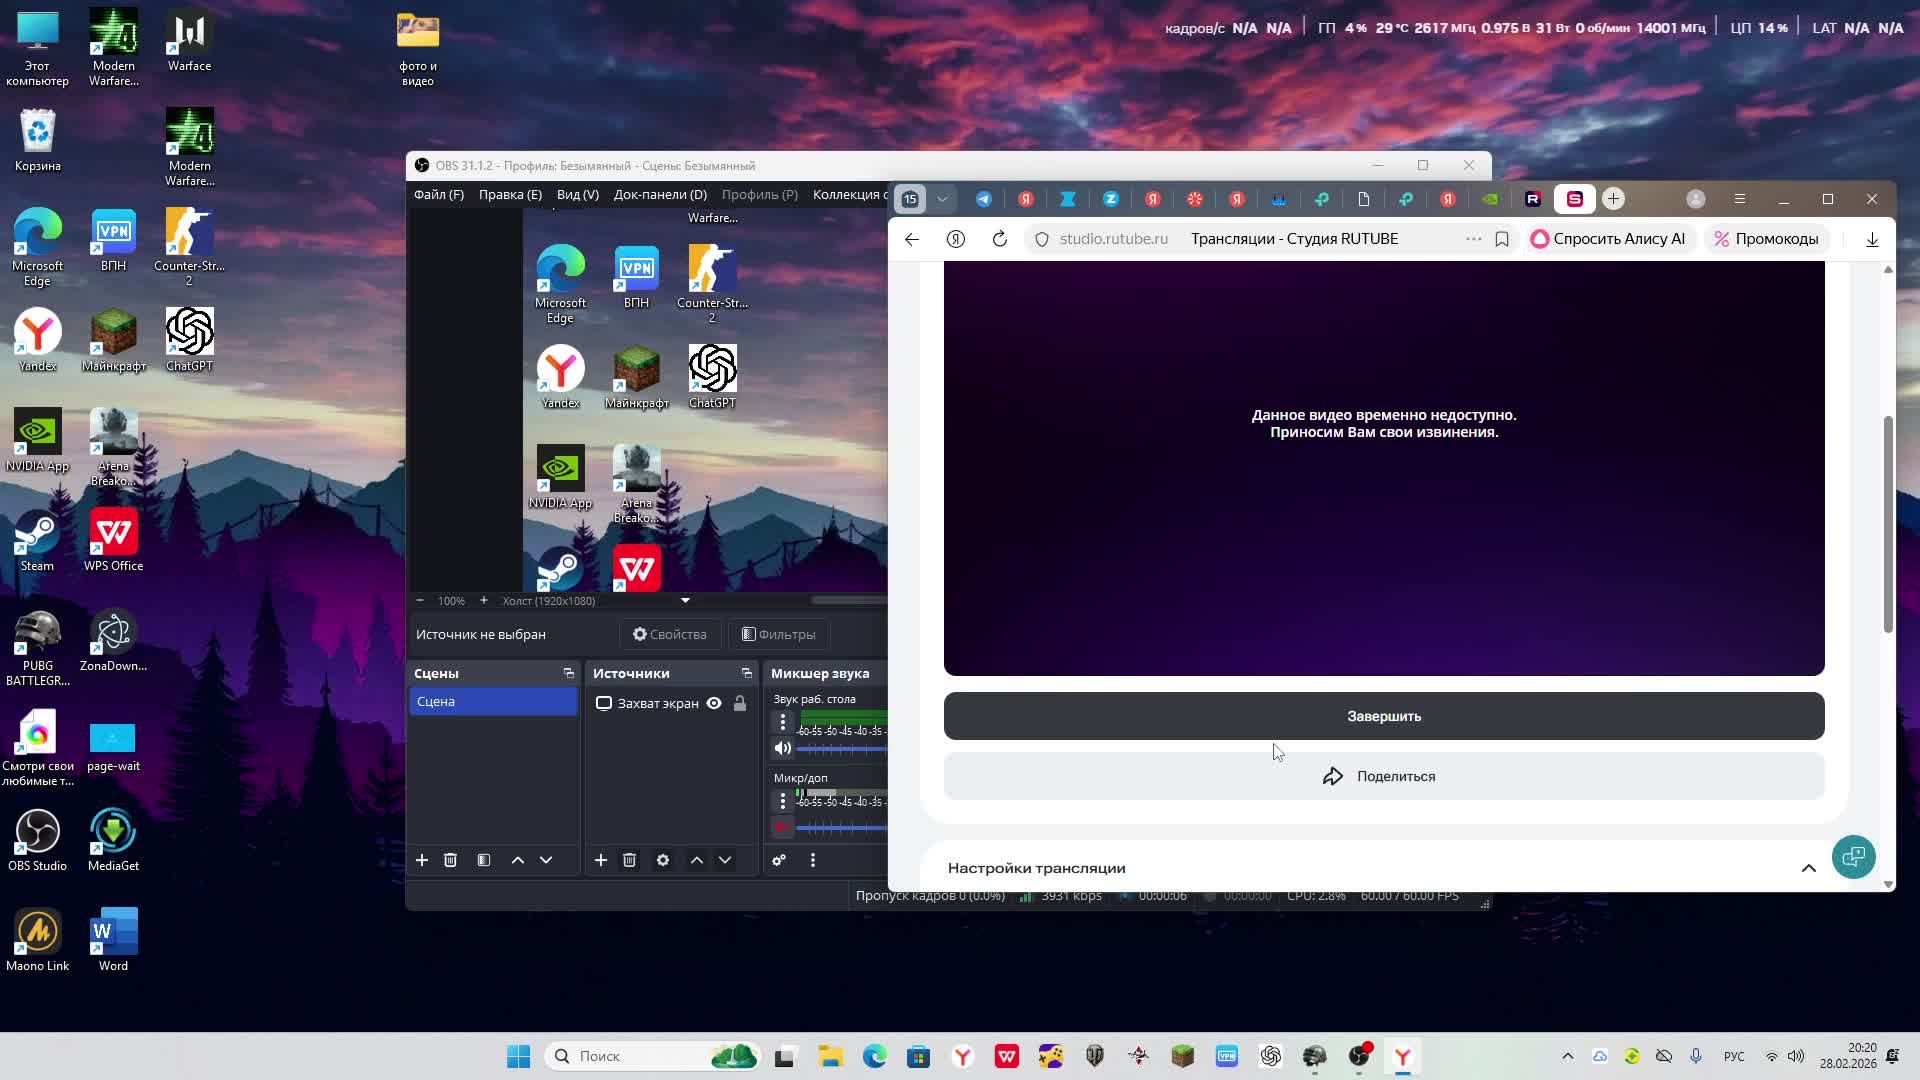Add a new source in Источники panel
The image size is (1920, 1080).
601,860
